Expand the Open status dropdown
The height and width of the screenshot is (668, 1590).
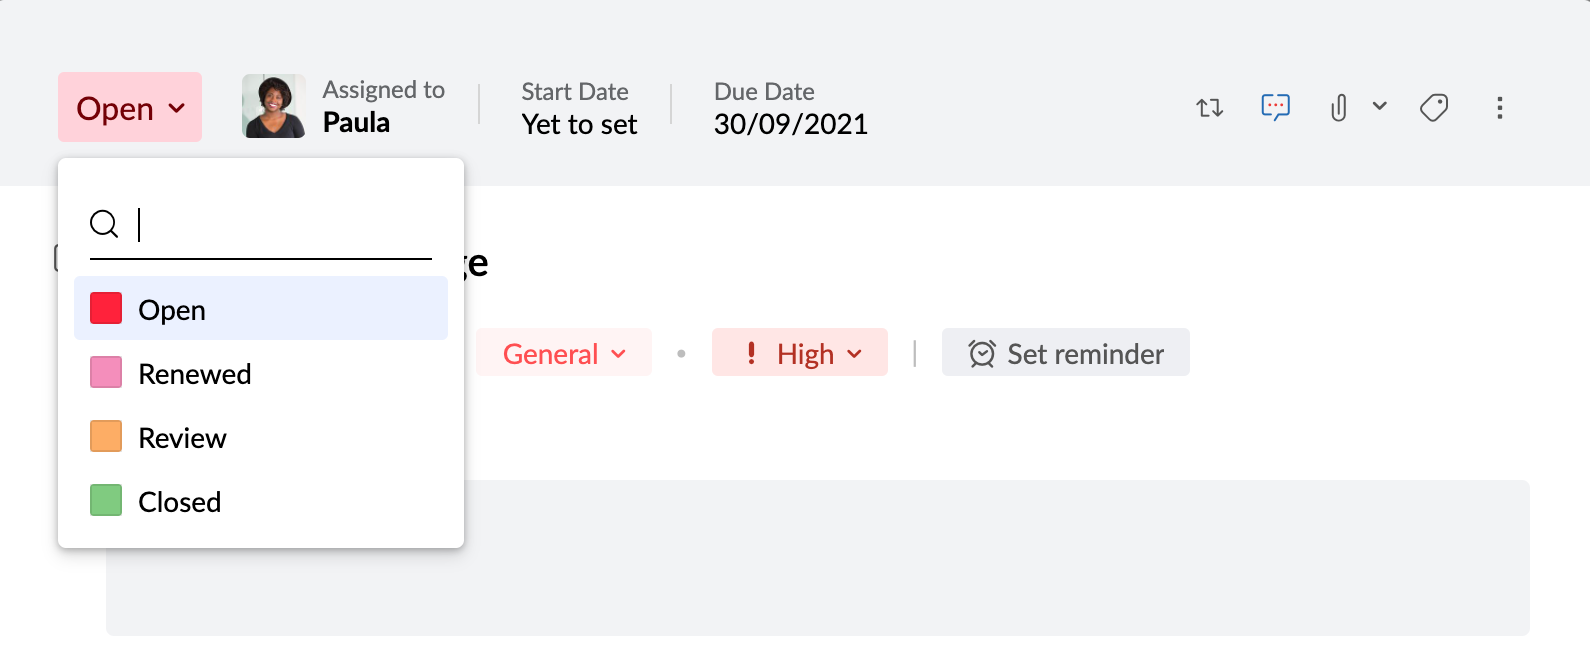[130, 107]
